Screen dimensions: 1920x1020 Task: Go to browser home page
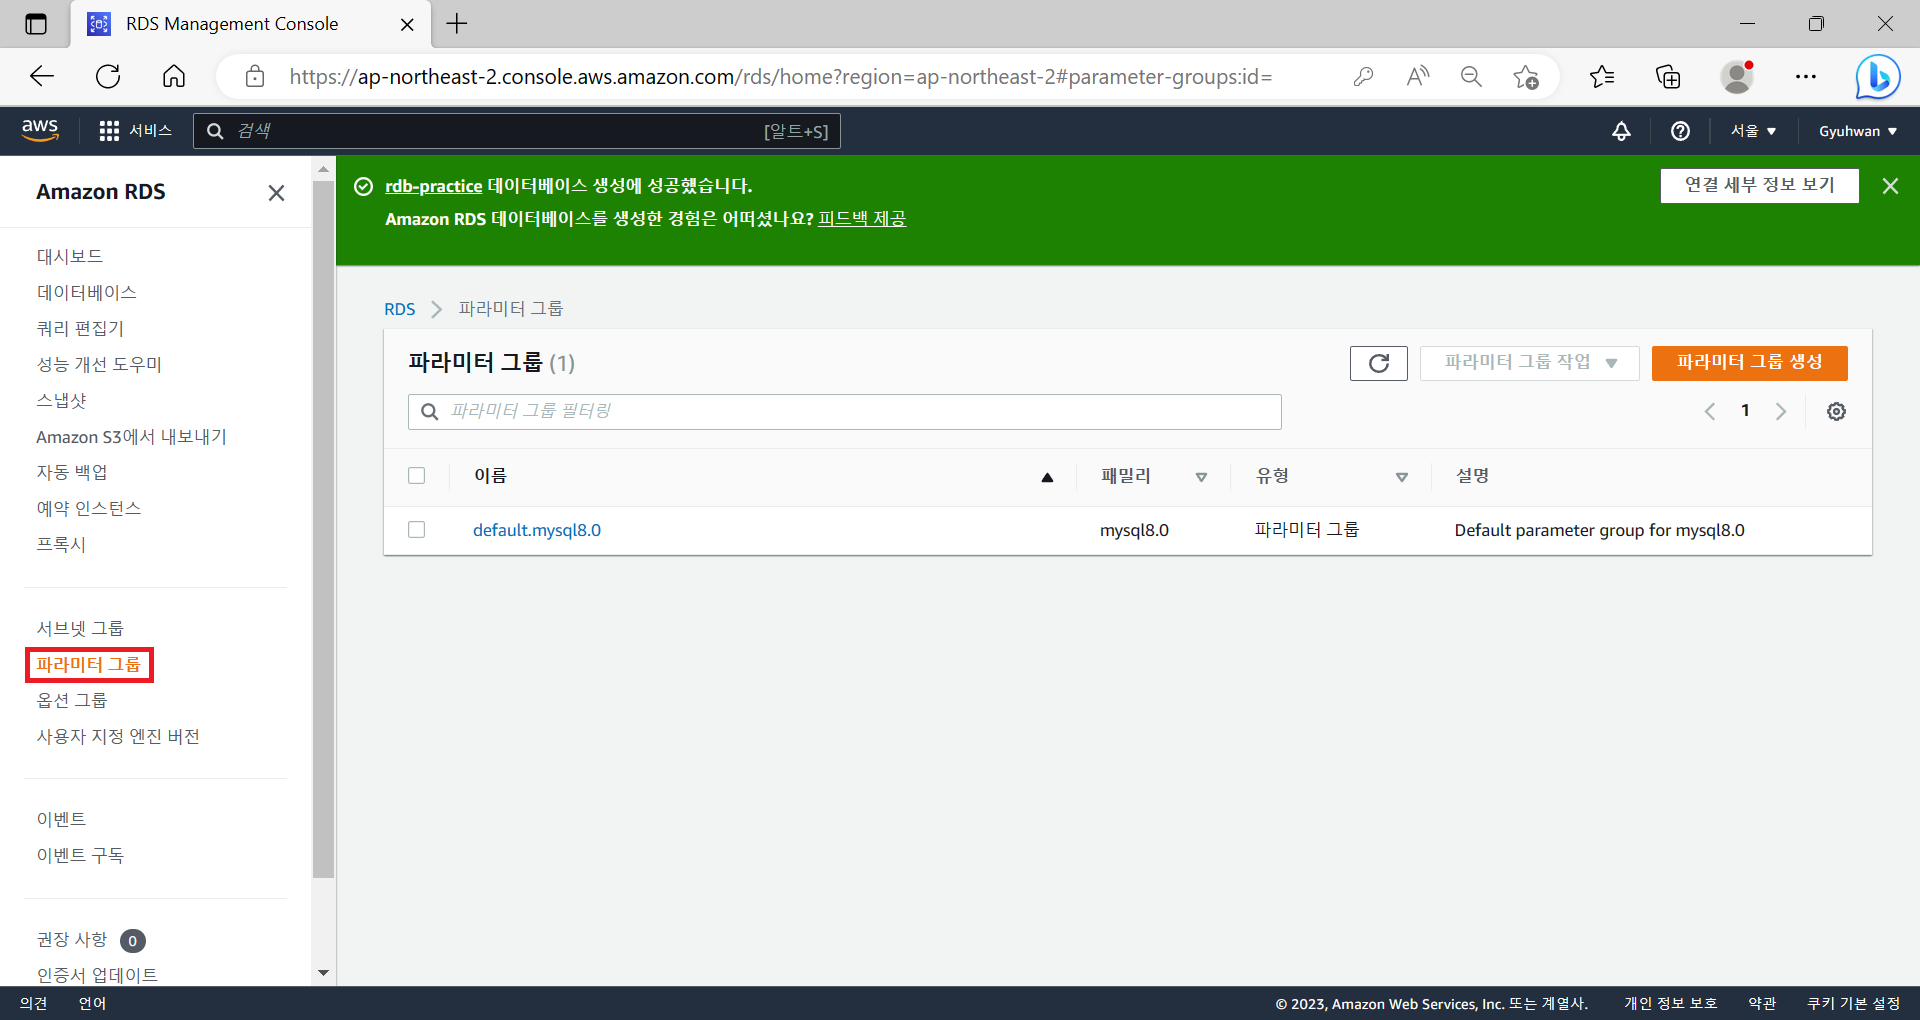click(174, 76)
